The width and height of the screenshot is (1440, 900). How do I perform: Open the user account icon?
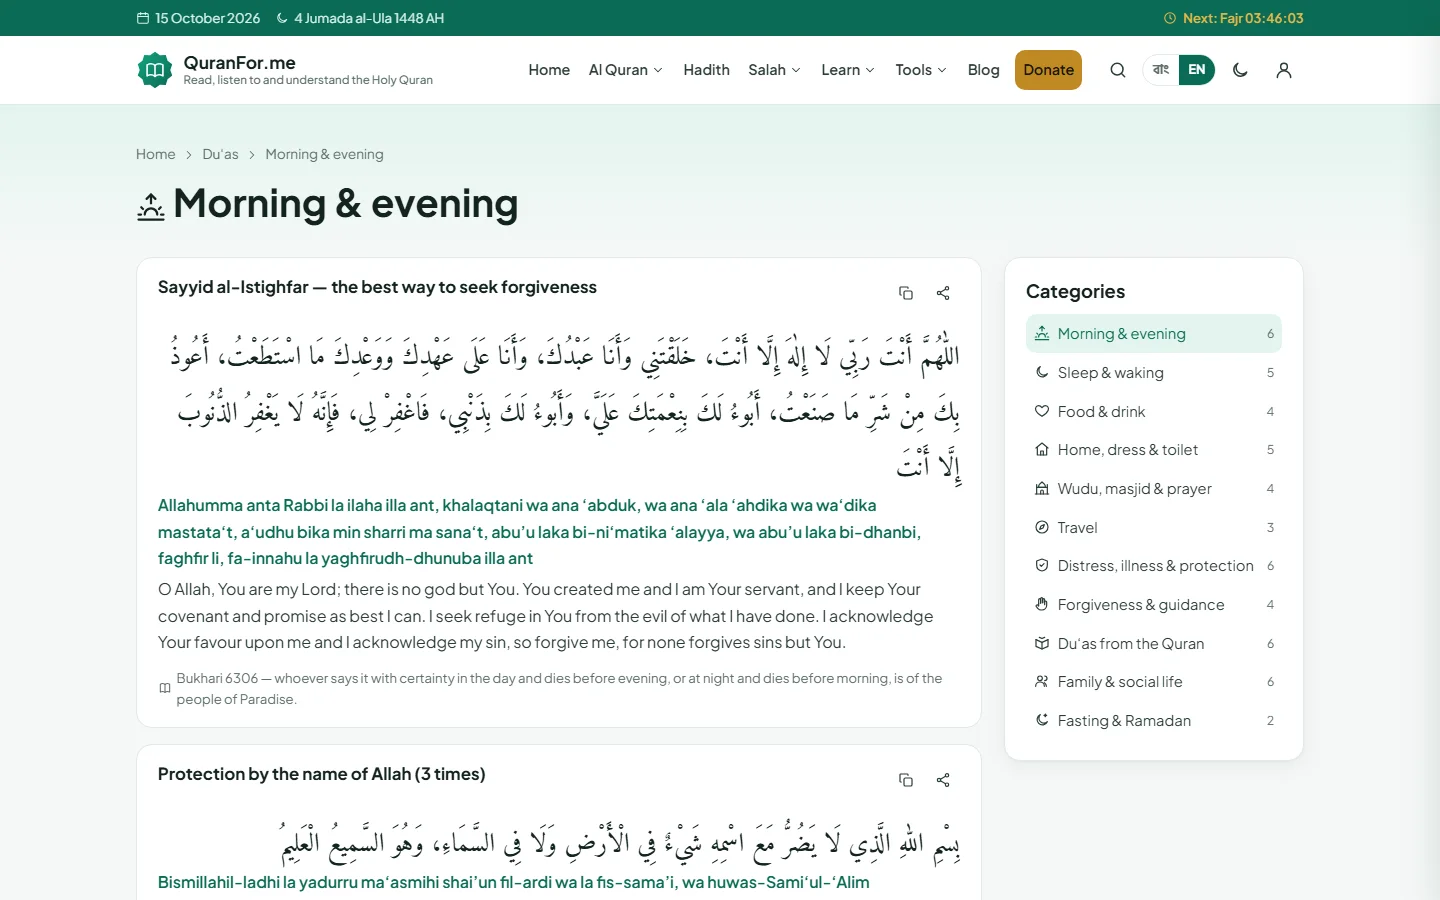(x=1284, y=70)
